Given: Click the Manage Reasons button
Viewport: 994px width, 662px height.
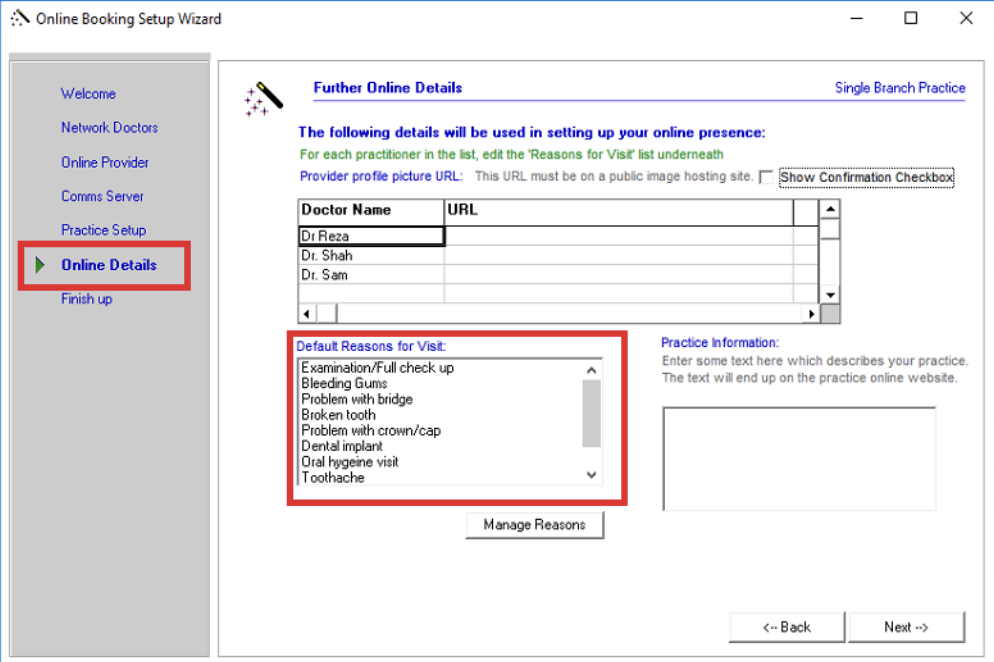Looking at the screenshot, I should (x=534, y=525).
